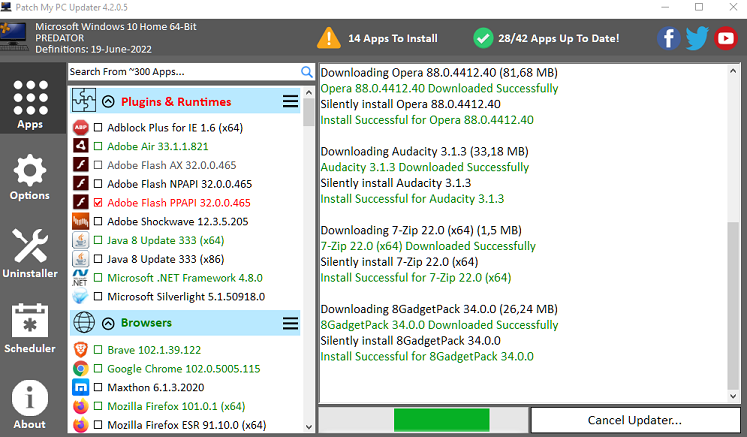
Task: Check the Adobe Flash NPAPI checkbox
Action: click(98, 184)
